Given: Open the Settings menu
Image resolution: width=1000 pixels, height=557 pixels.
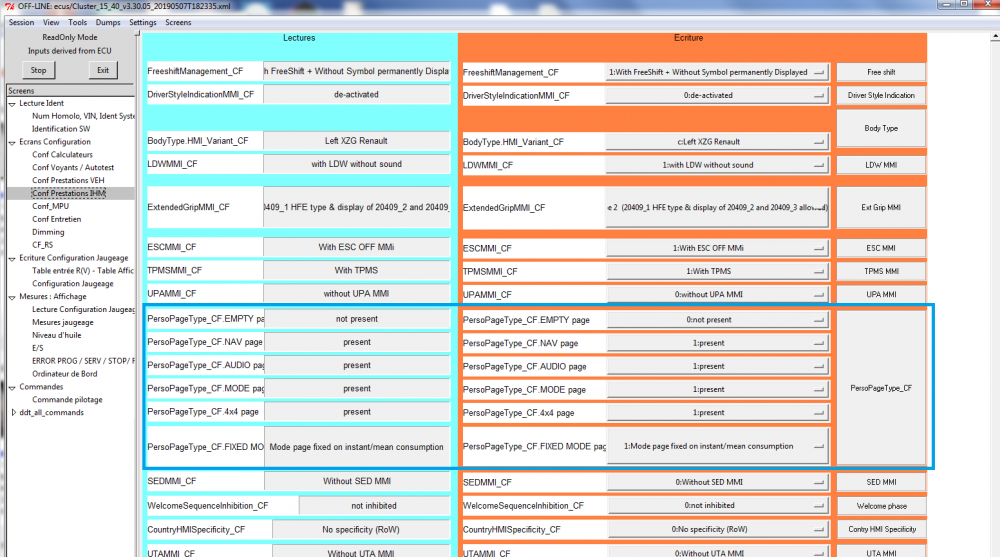Looking at the screenshot, I should click(143, 22).
